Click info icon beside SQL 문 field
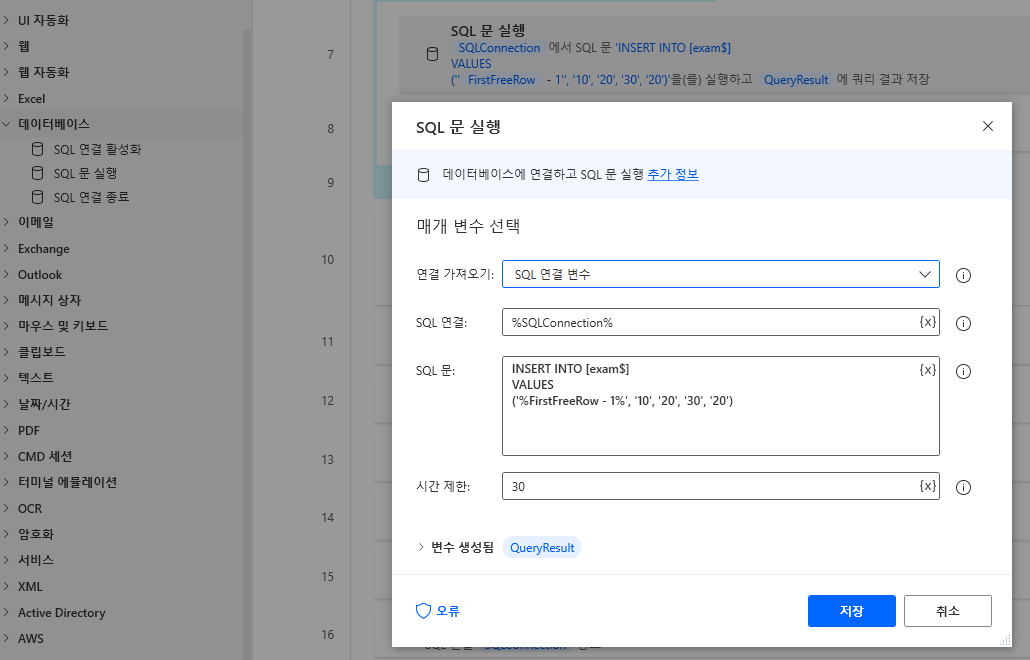This screenshot has height=660, width=1030. 963,371
